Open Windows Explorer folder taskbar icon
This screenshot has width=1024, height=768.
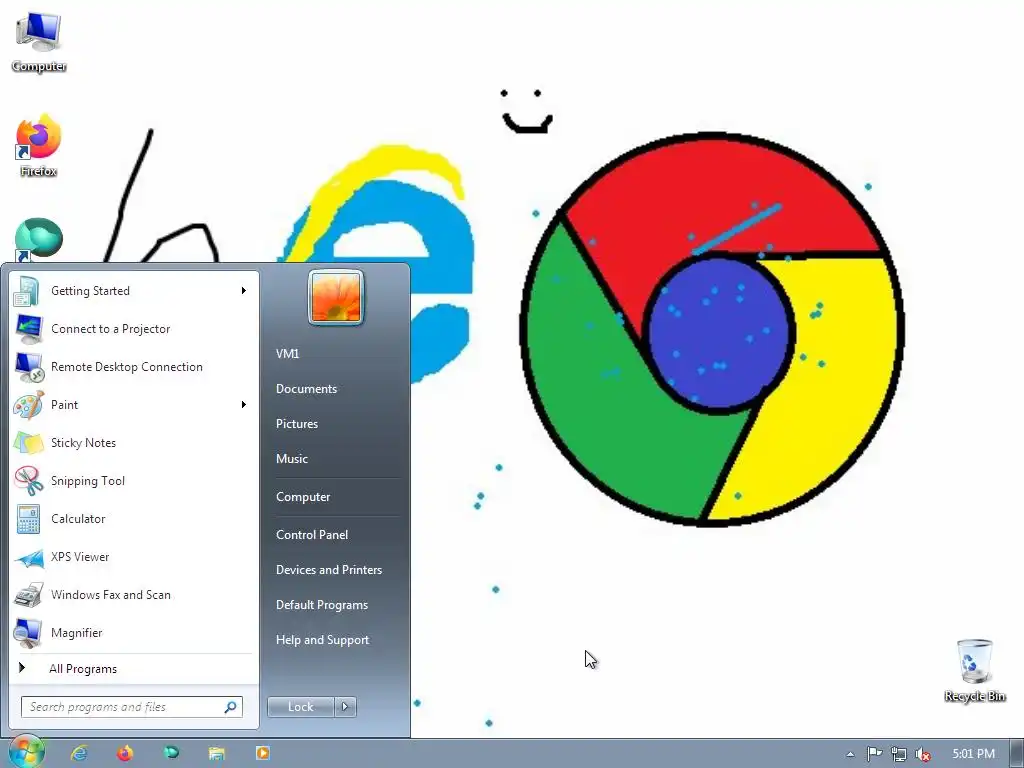point(217,753)
